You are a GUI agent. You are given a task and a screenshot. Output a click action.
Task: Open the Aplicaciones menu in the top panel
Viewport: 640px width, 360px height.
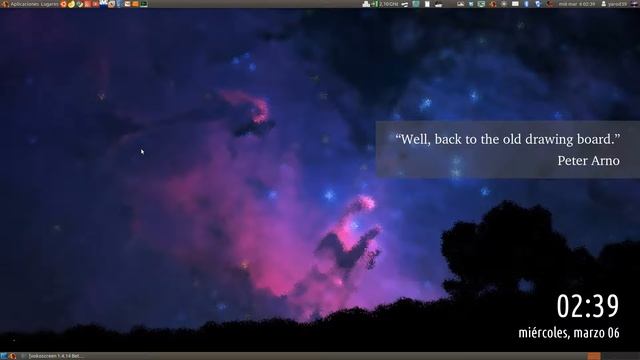pyautogui.click(x=24, y=4)
